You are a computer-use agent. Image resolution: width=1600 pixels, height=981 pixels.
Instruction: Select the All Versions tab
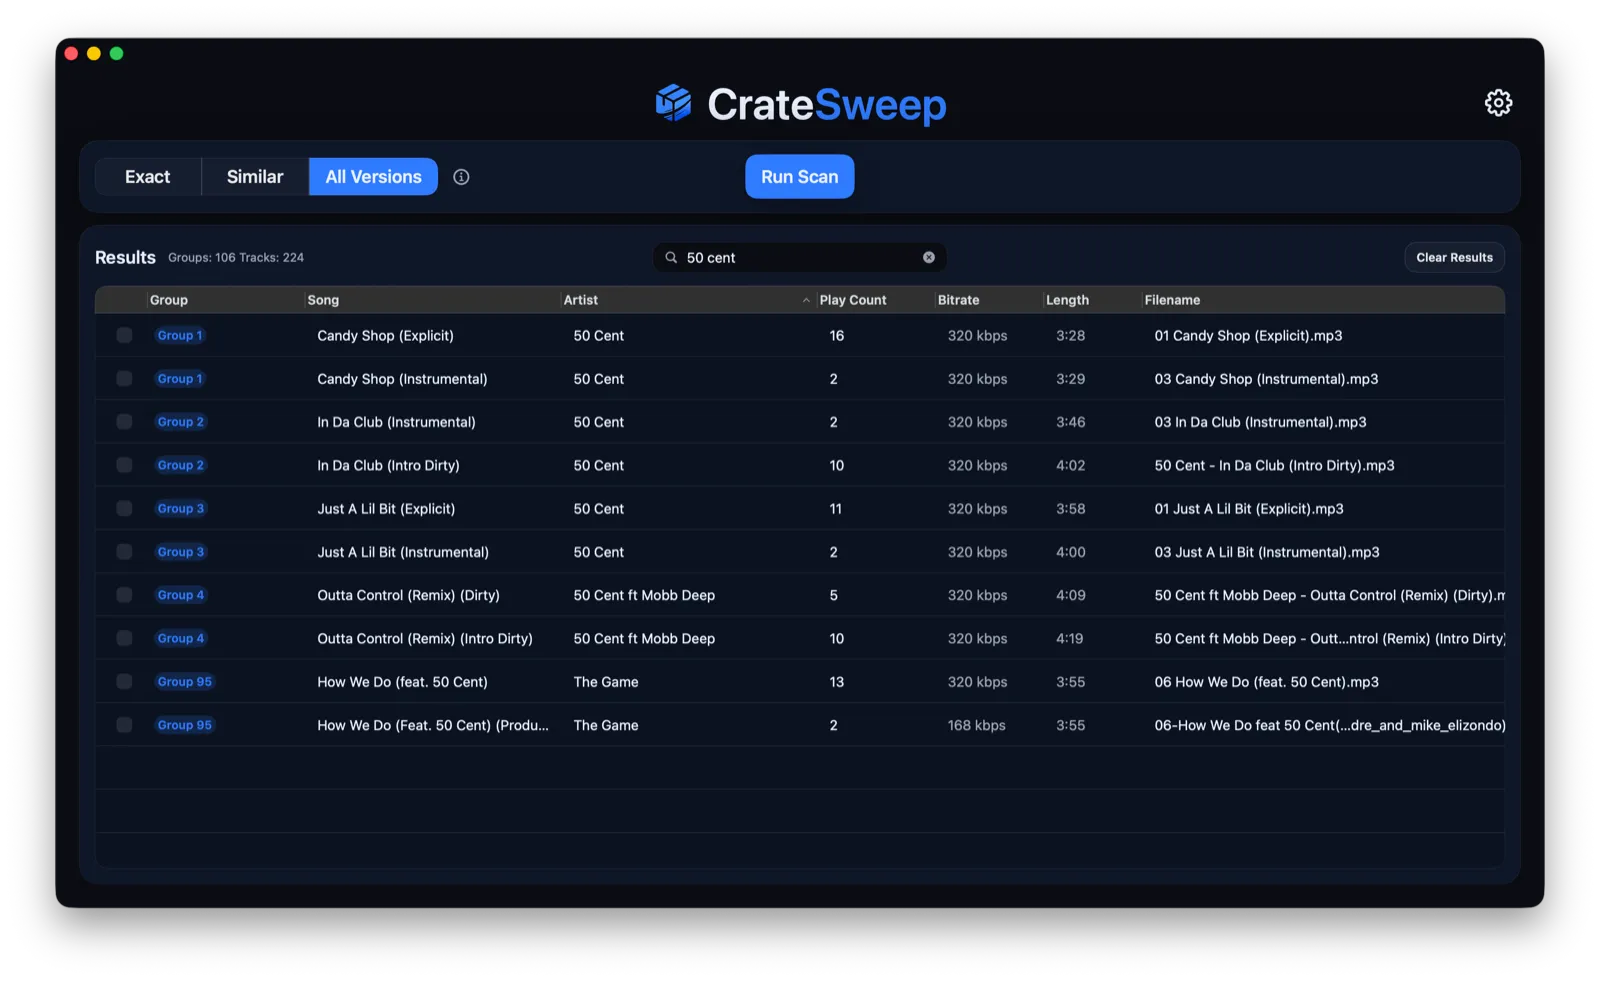[x=374, y=177]
